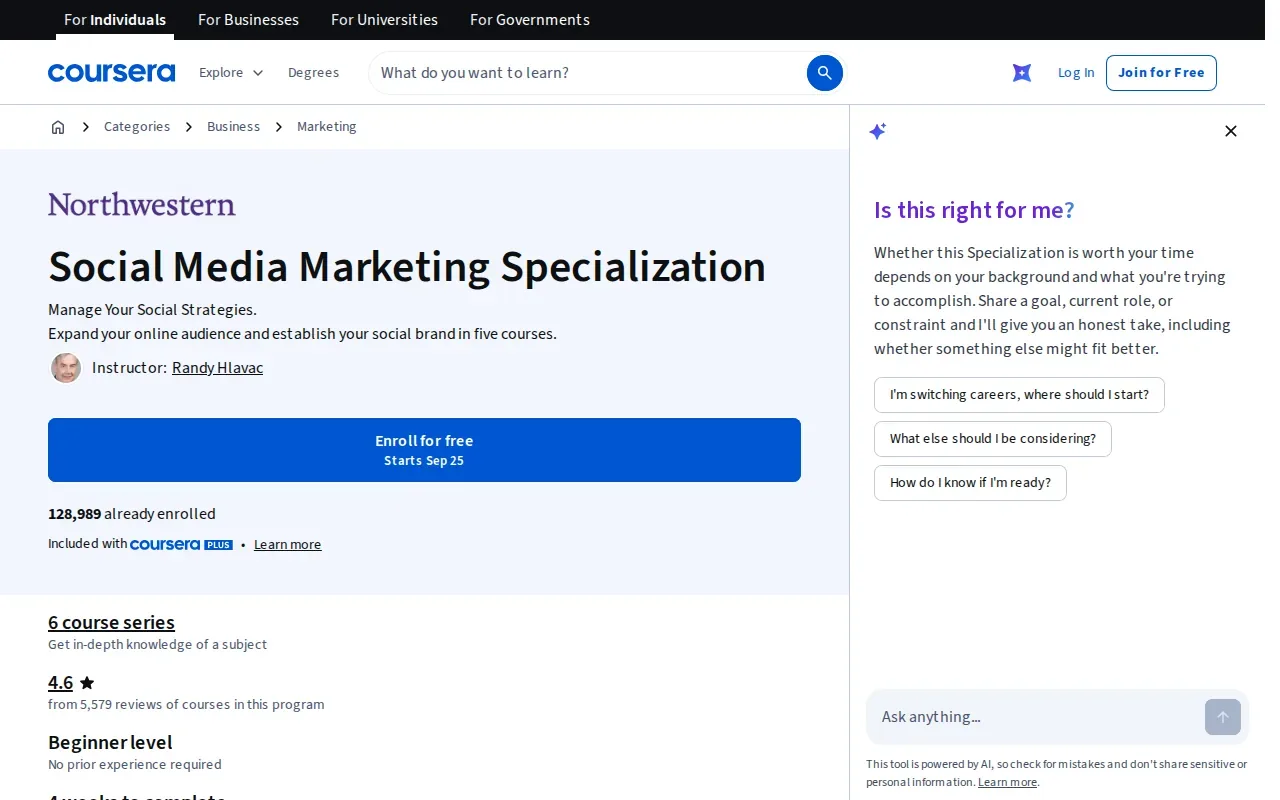The image size is (1280, 800).
Task: Open instructor Randy Hlavac's profile link
Action: 217,368
